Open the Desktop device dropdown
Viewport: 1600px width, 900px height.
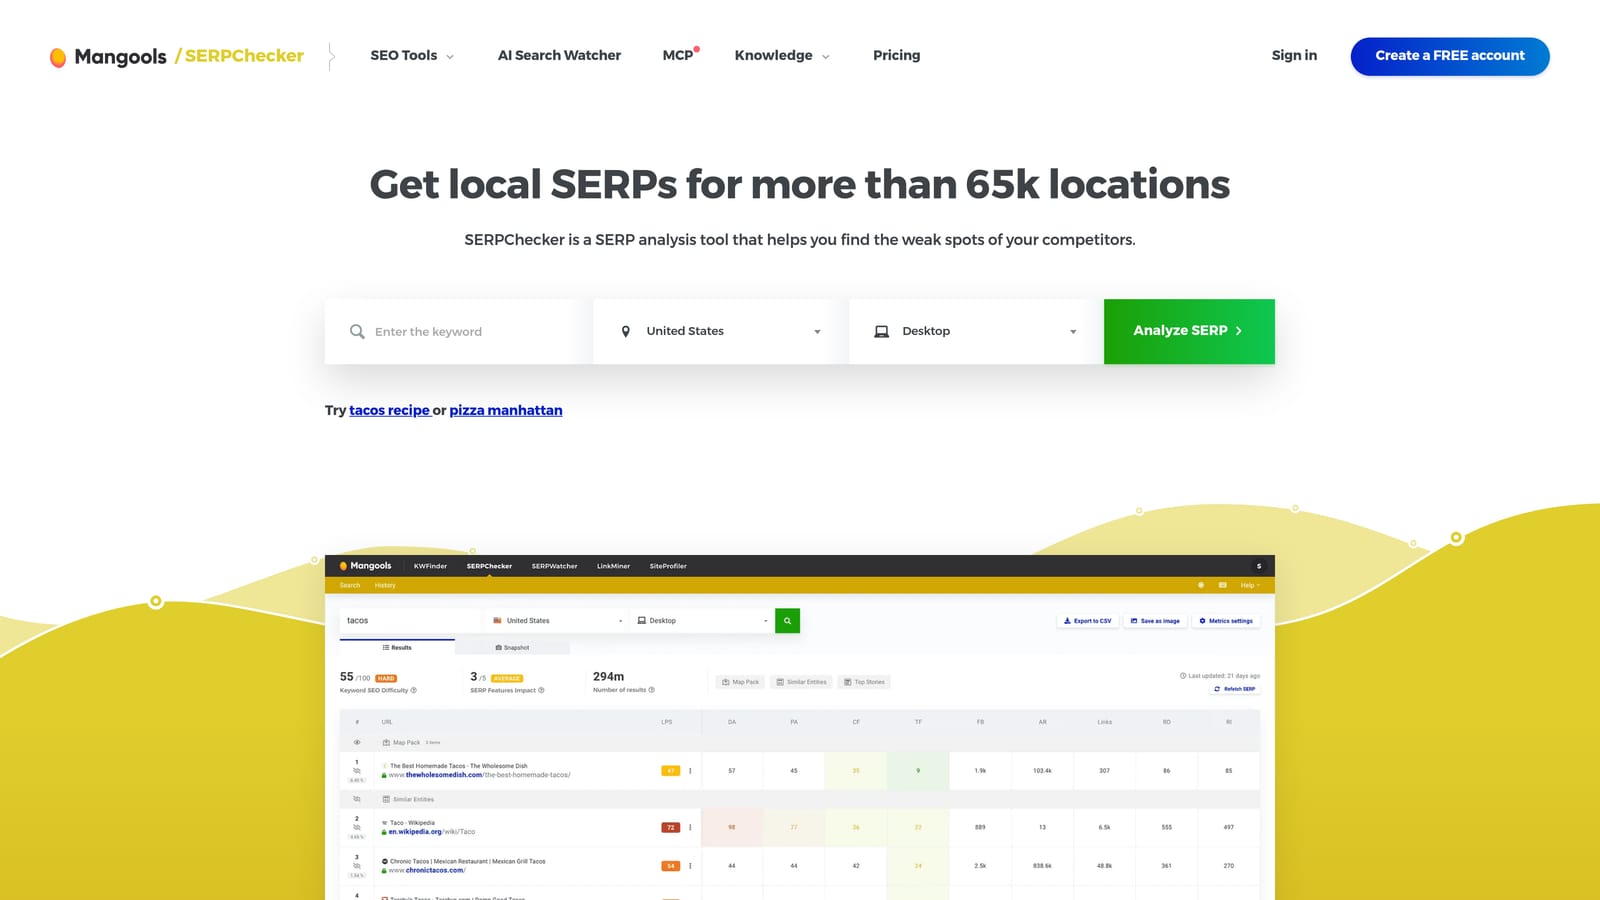[976, 331]
